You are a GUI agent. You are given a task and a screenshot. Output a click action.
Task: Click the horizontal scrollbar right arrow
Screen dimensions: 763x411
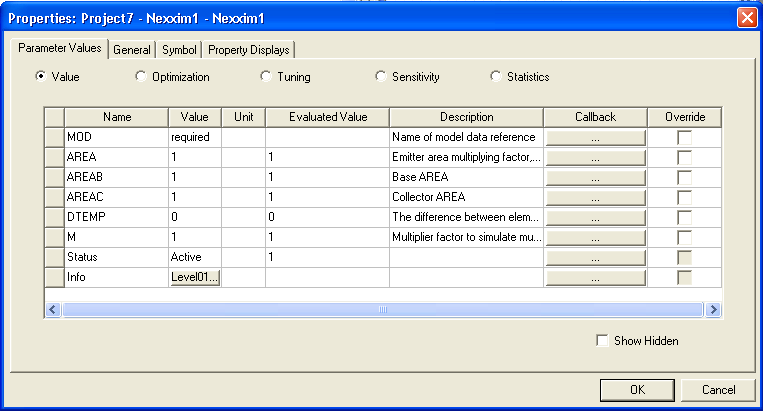click(714, 310)
